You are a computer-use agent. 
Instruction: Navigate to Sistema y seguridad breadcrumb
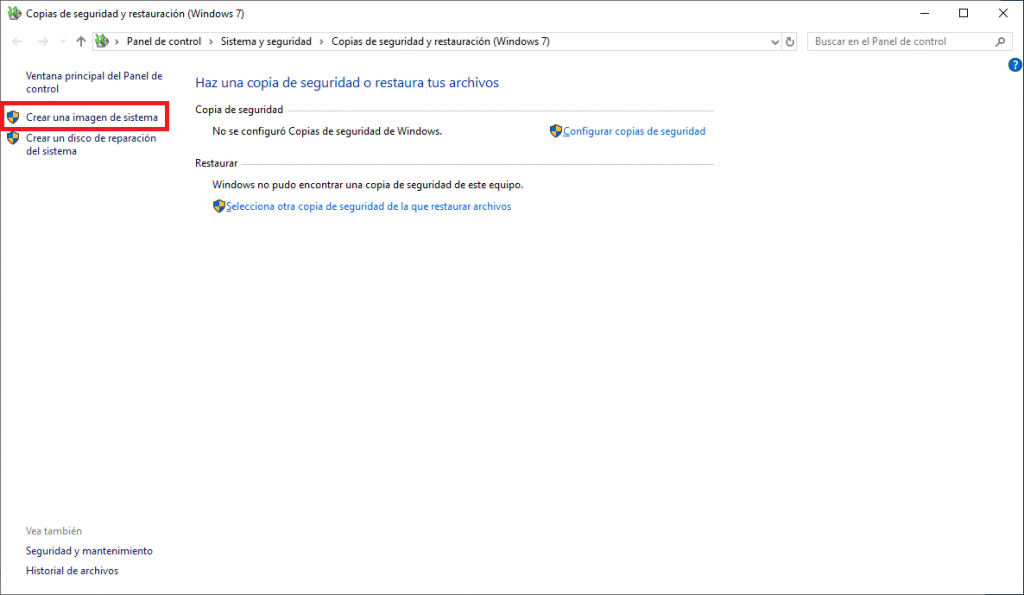click(266, 42)
